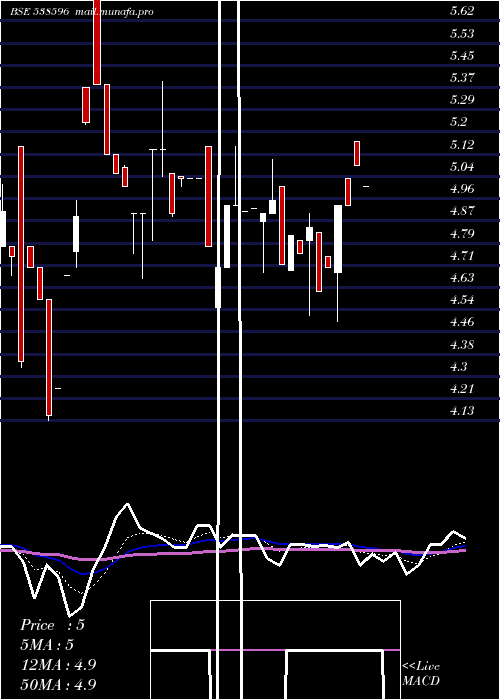The height and width of the screenshot is (700, 500).
Task: Click the '5MA : 5' readout
Action: pos(47,645)
